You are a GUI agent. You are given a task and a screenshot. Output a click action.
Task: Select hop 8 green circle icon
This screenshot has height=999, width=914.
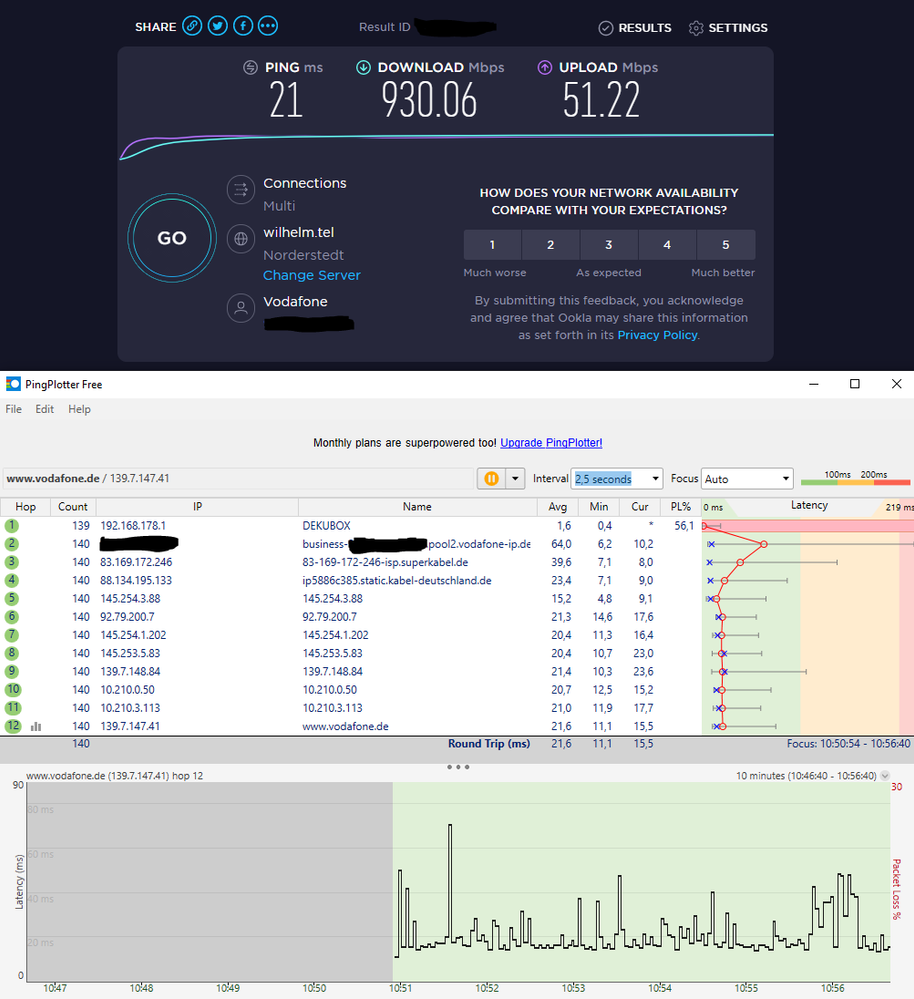click(11, 653)
